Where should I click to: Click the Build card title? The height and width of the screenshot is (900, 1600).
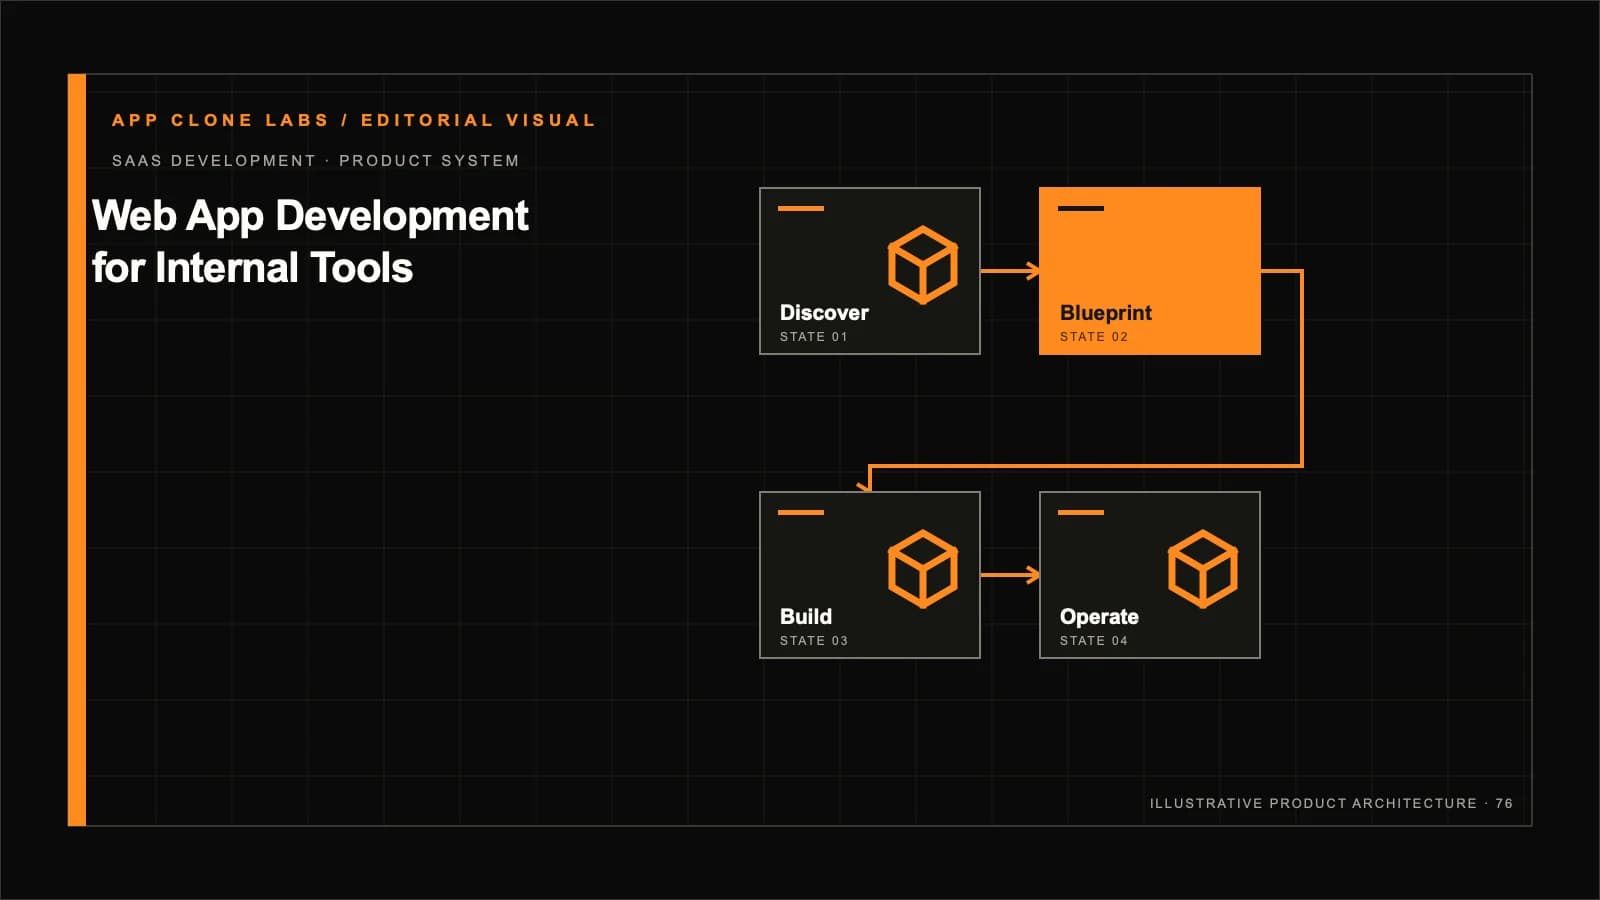[806, 617]
